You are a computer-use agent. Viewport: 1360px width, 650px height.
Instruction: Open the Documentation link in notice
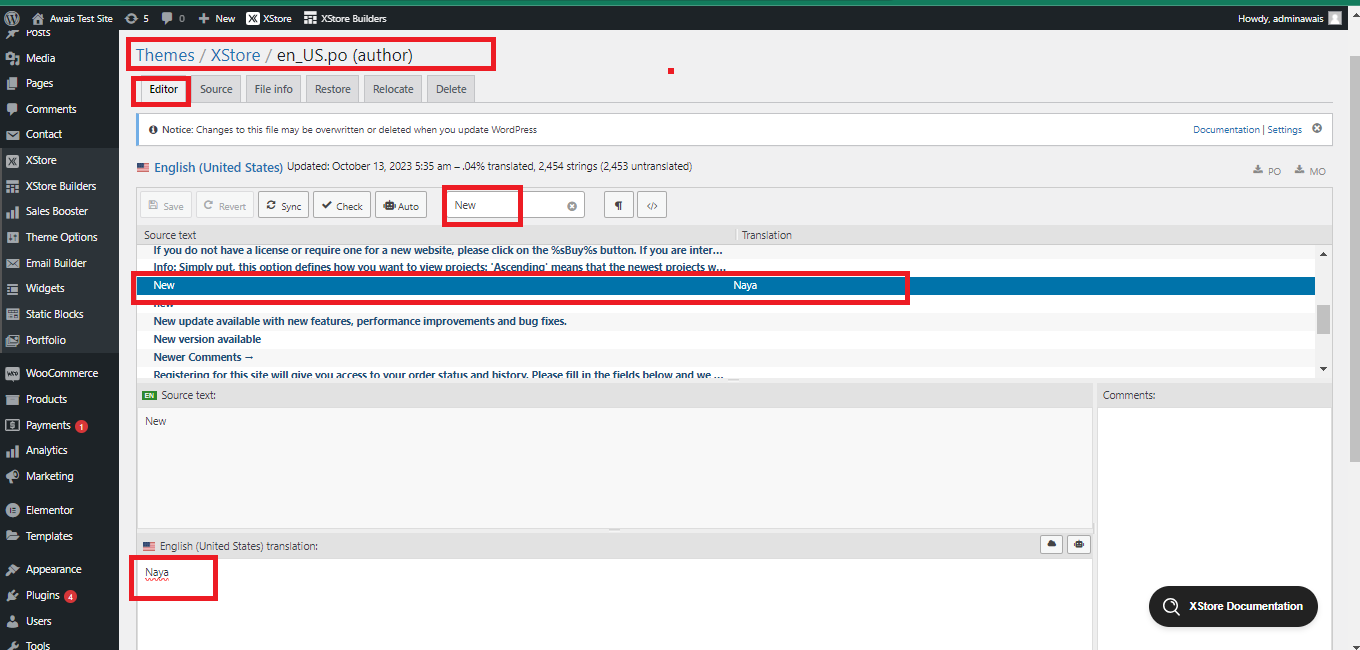(x=1226, y=130)
